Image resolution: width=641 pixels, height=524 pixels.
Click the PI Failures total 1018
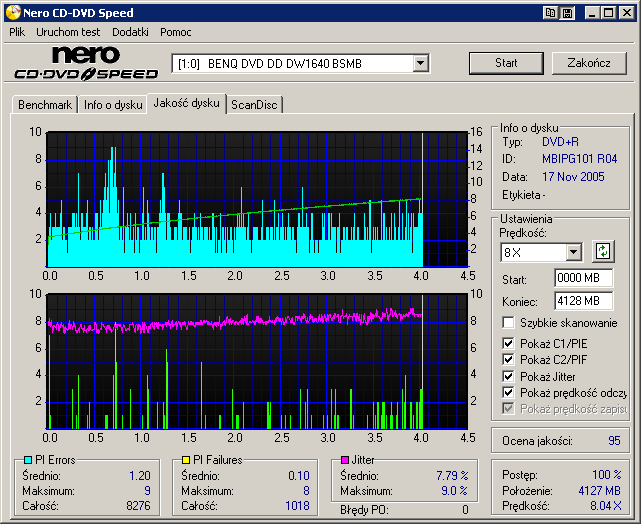(x=297, y=506)
